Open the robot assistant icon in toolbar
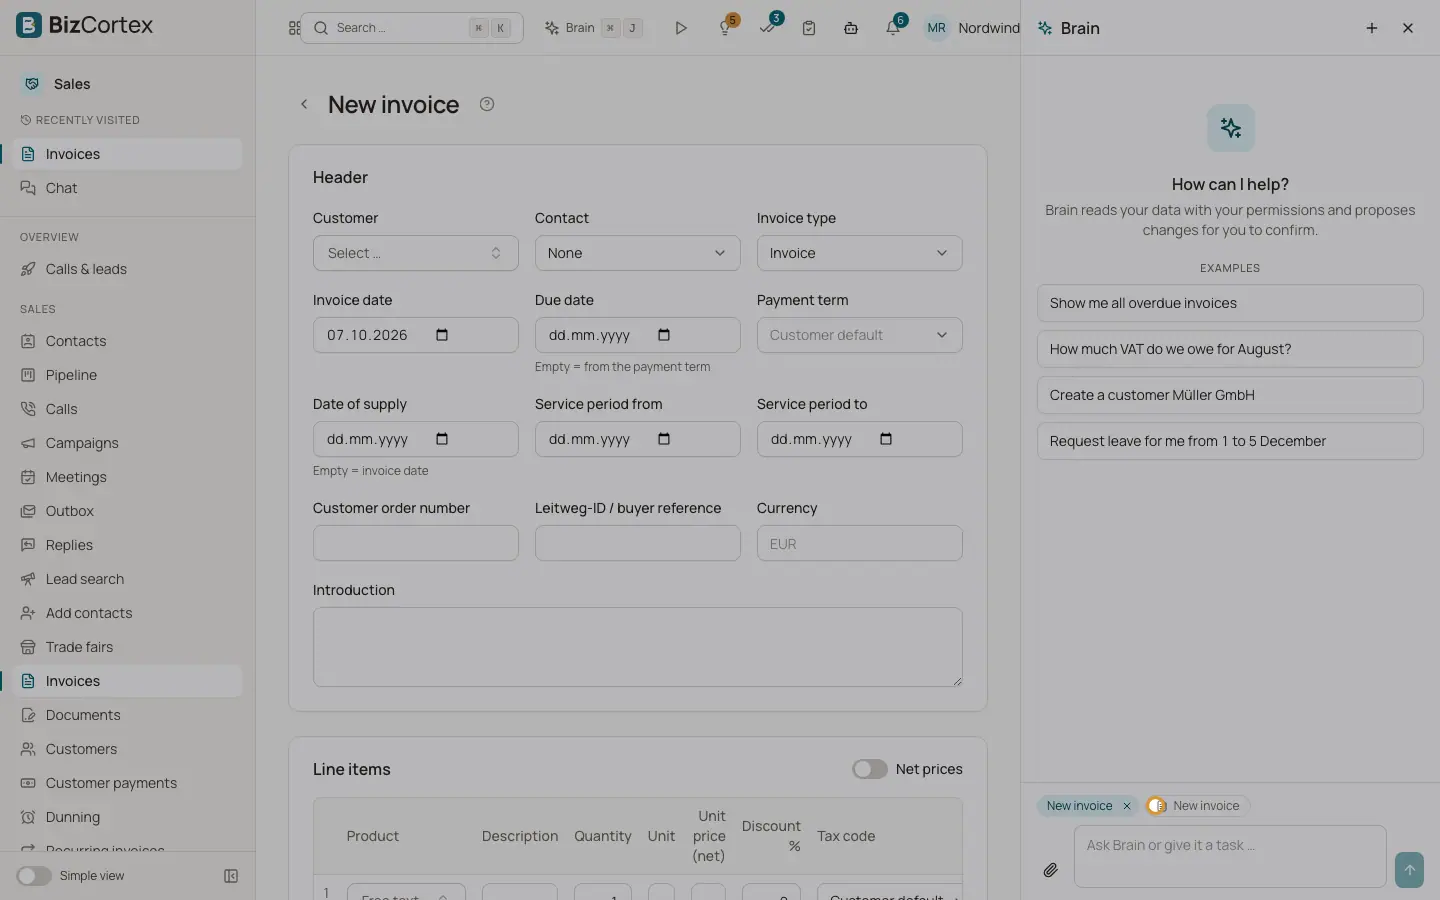 pos(851,28)
